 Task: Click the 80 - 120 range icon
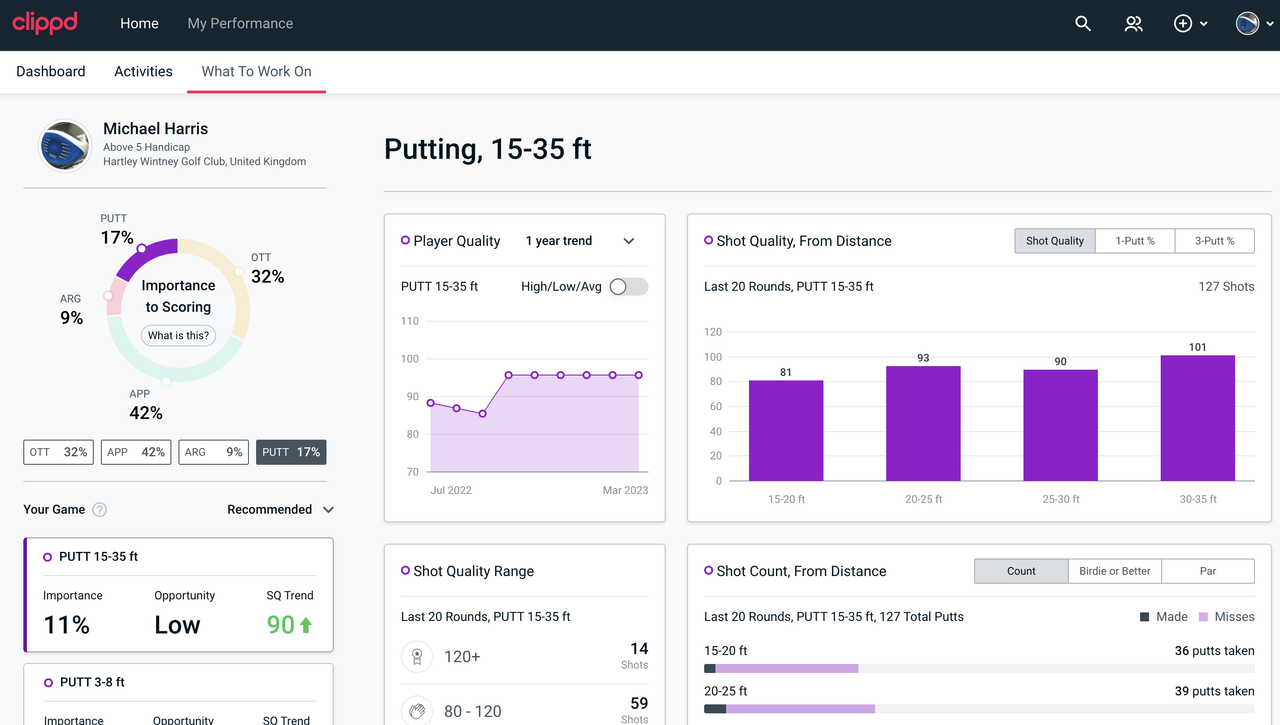pos(417,711)
